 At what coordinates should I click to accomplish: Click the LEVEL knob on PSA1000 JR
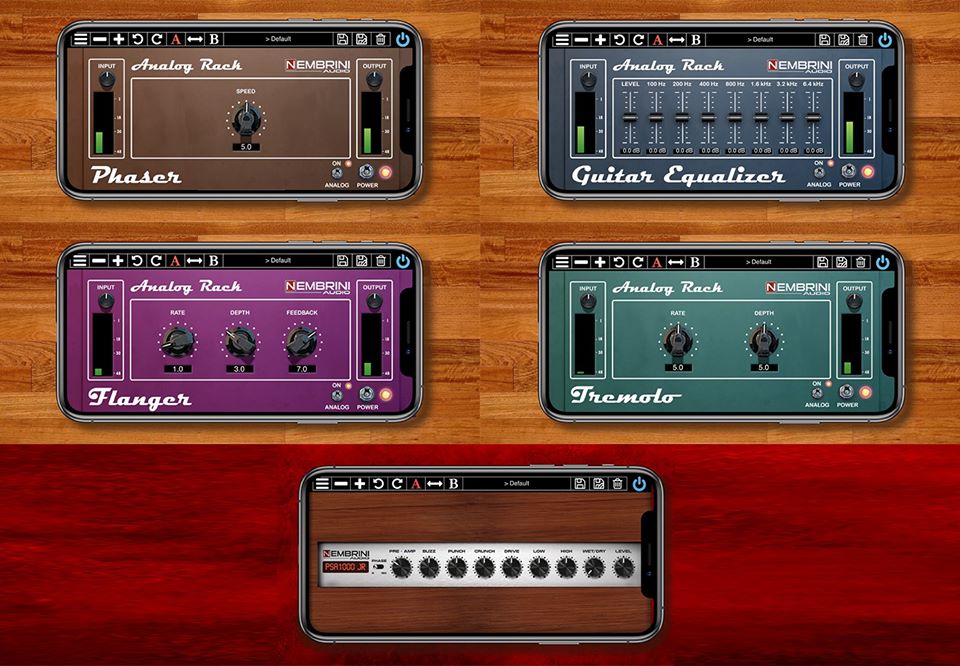pos(623,567)
